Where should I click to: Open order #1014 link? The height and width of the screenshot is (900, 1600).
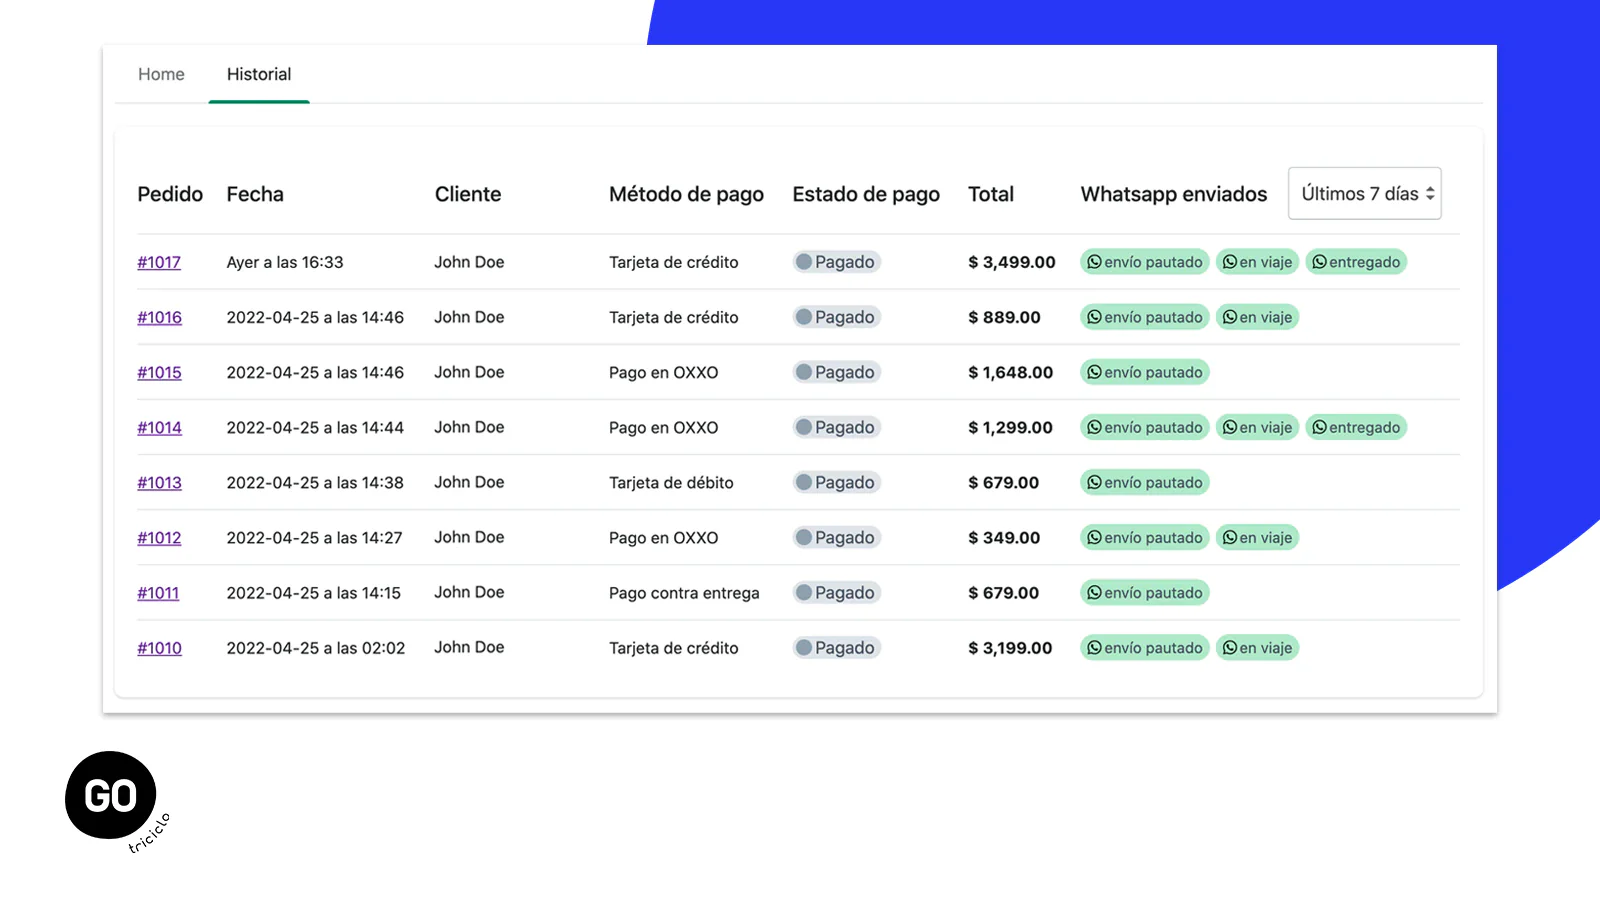click(159, 427)
